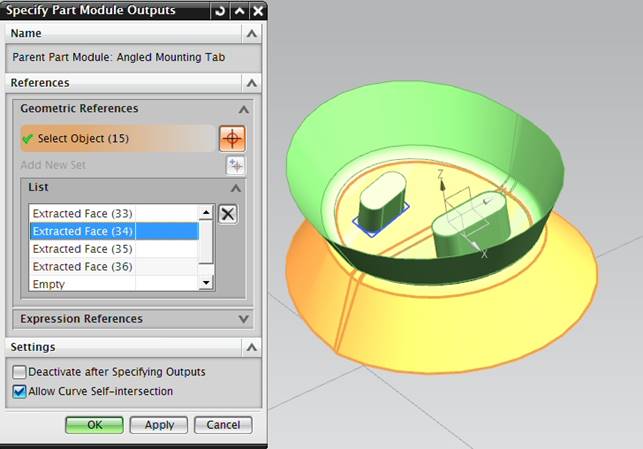Click the list scrollbar up arrow
The width and height of the screenshot is (643, 449).
pyautogui.click(x=206, y=212)
